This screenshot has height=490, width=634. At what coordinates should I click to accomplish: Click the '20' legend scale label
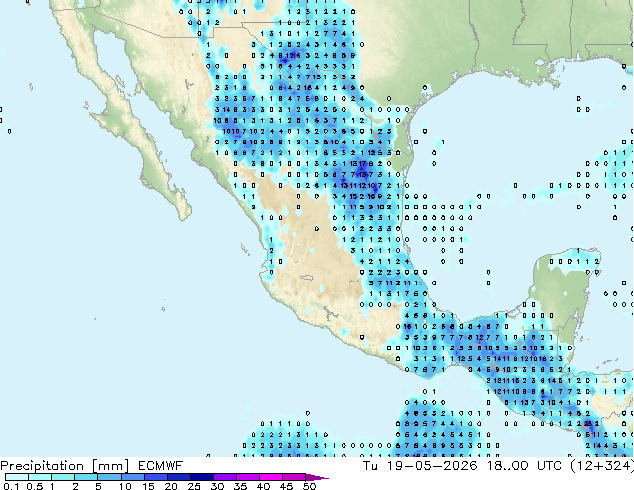171,486
